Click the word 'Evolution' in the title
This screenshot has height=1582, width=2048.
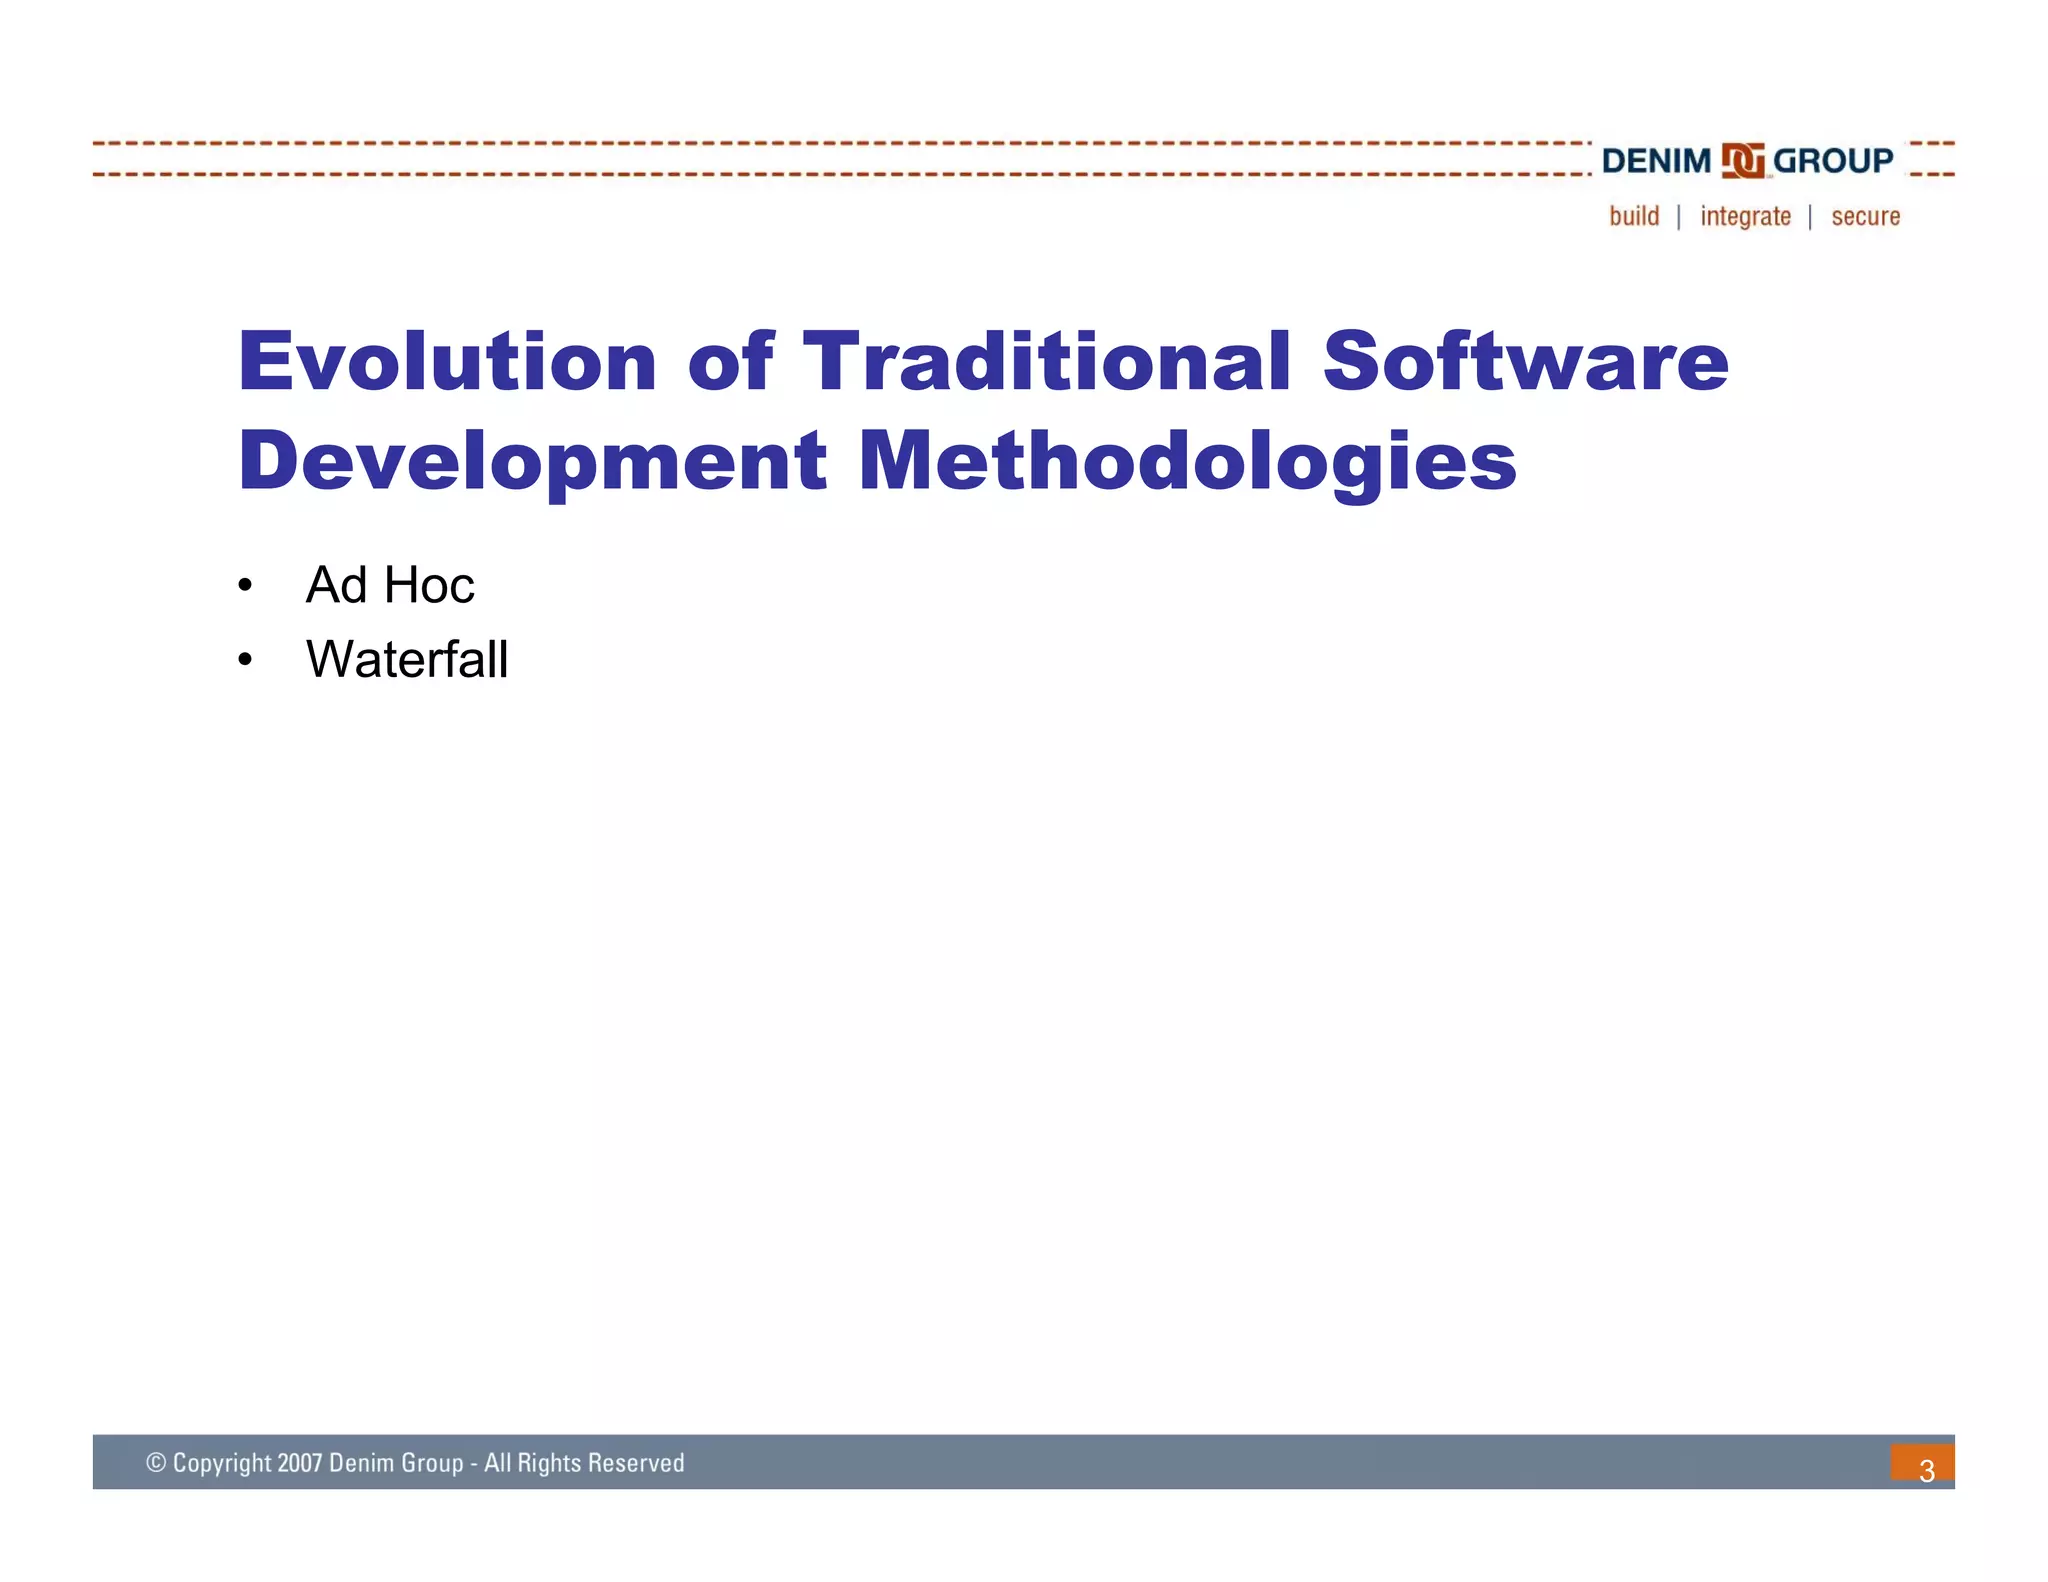(x=447, y=361)
